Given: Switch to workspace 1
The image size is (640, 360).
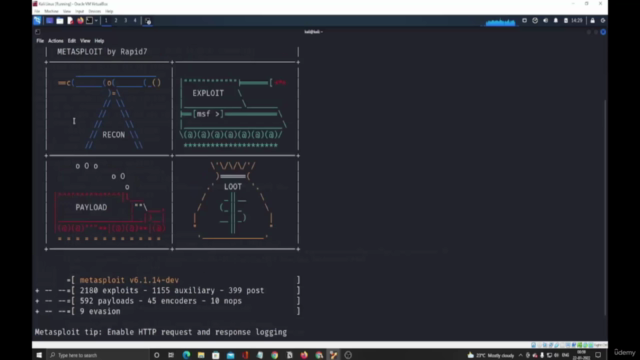Looking at the screenshot, I should coord(106,20).
